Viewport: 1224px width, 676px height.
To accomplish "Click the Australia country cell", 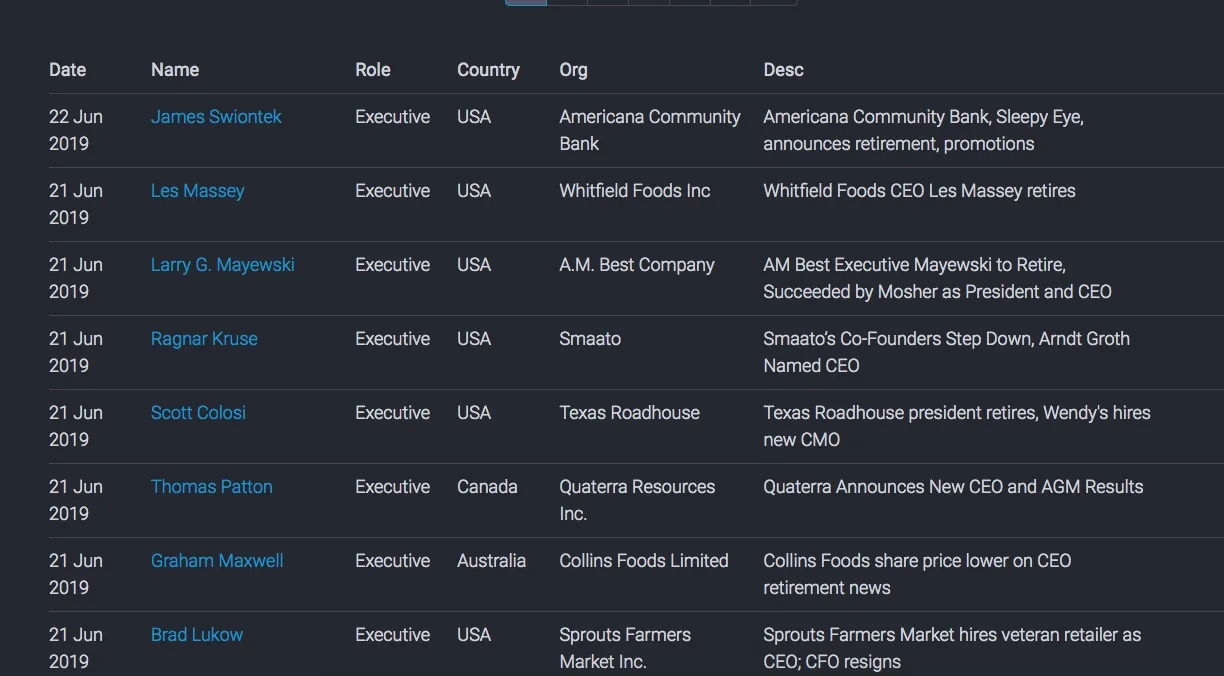I will pyautogui.click(x=491, y=561).
